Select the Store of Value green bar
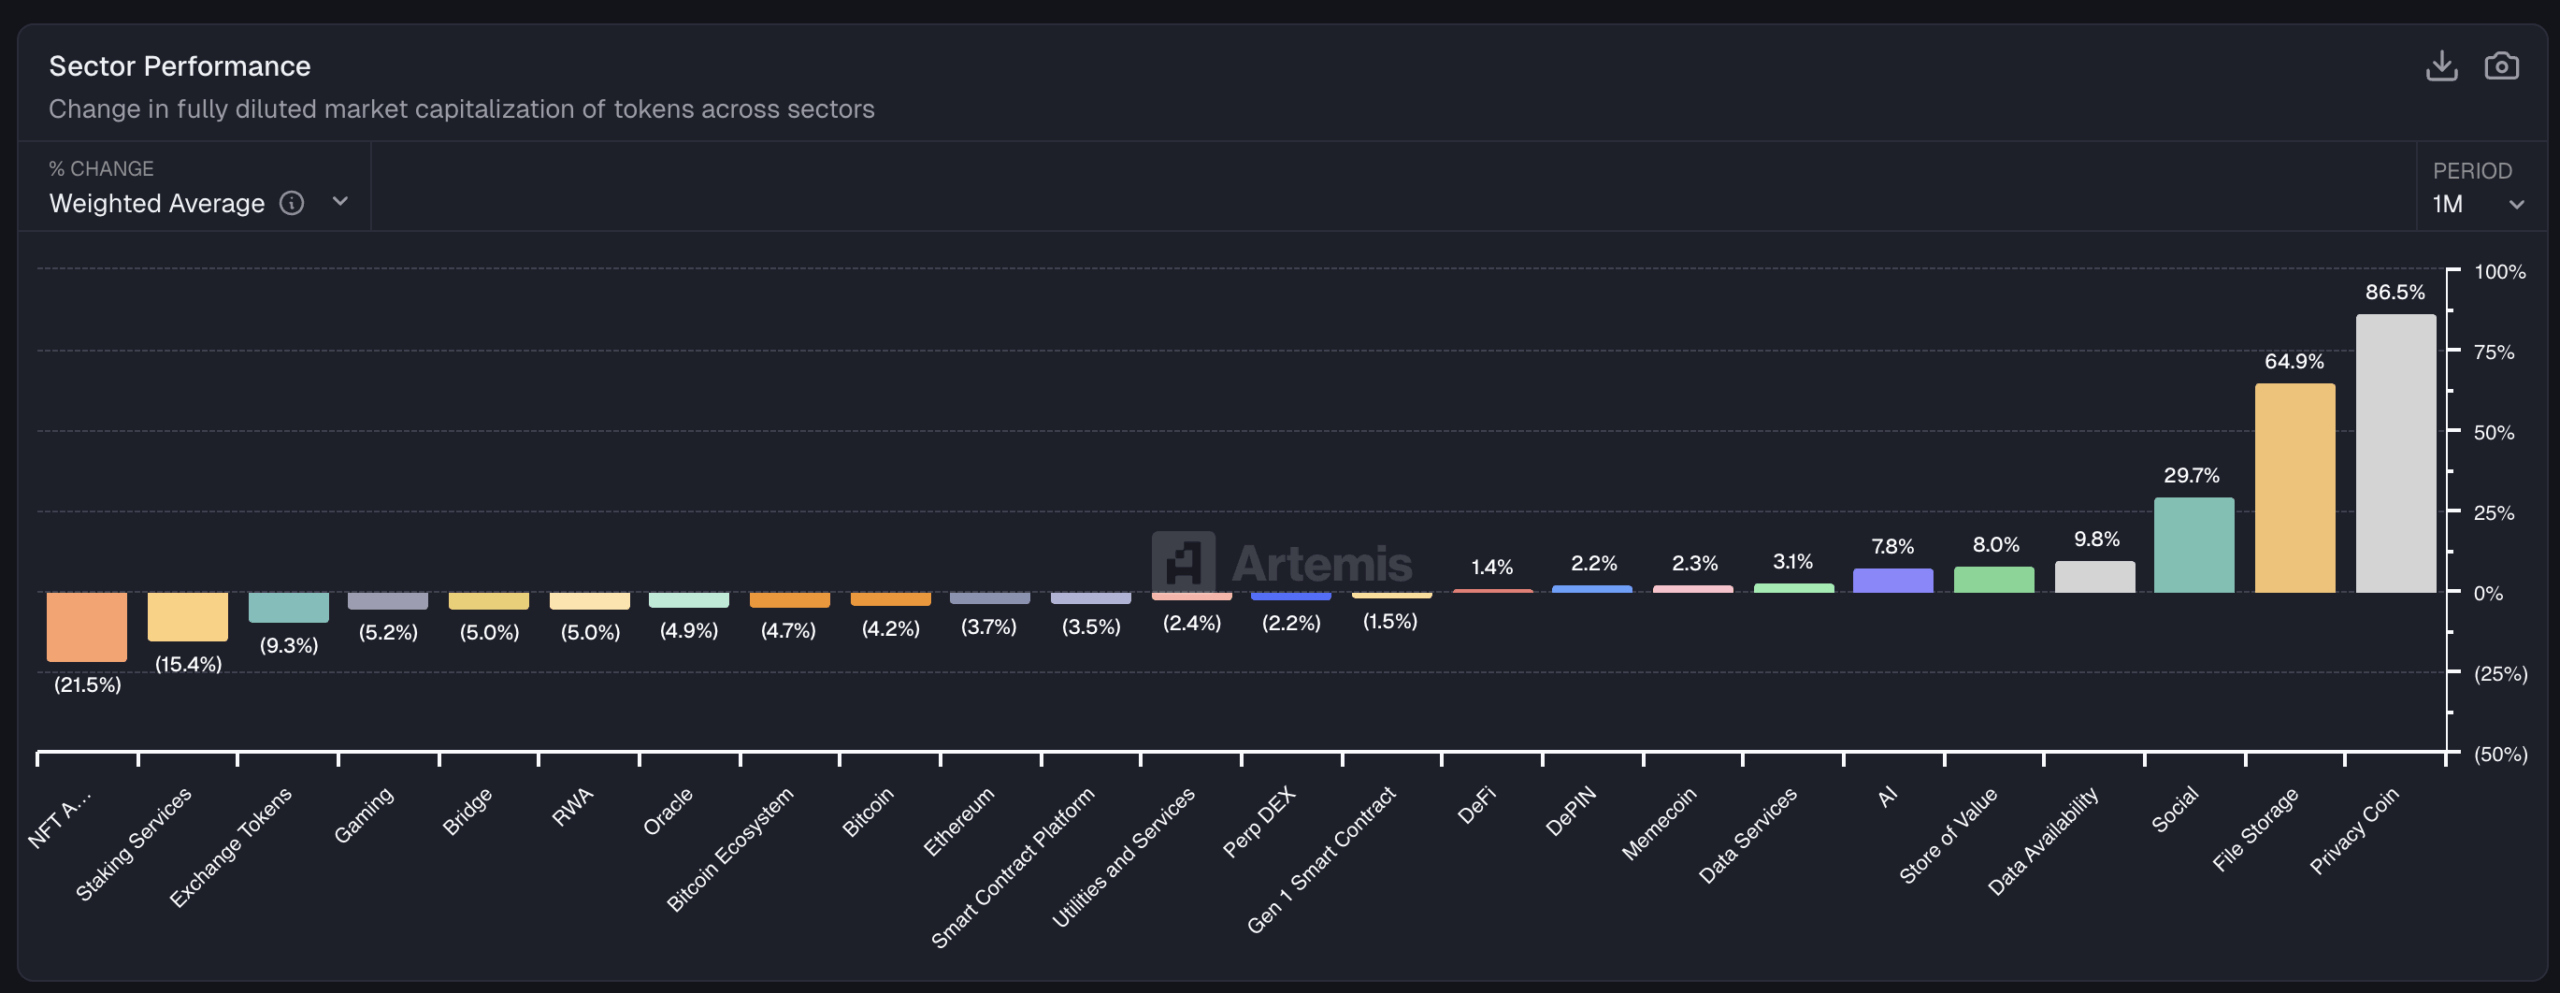Screen dimensions: 2560x993 1993,580
